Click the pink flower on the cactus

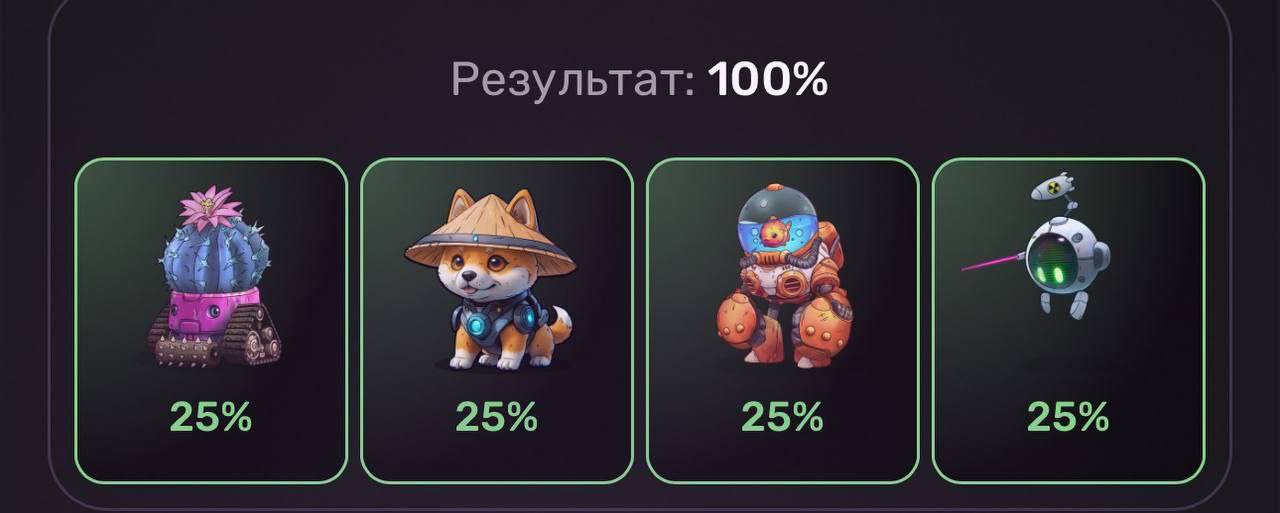pyautogui.click(x=211, y=206)
